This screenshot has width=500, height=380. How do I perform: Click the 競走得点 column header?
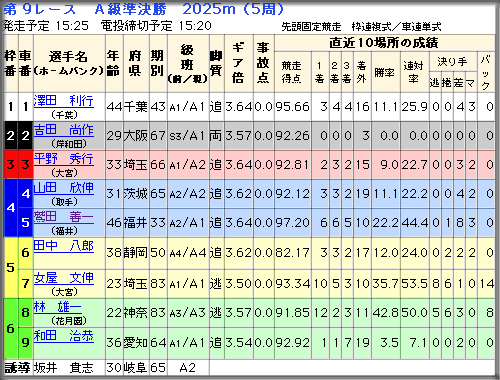coord(292,72)
